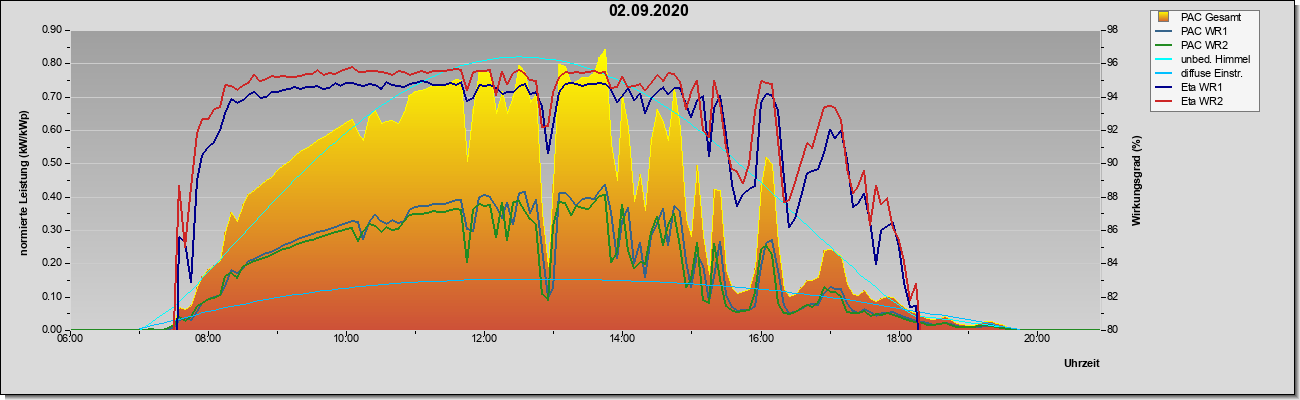1300x400 pixels.
Task: Click the 16:00 time axis label
Action: point(760,338)
